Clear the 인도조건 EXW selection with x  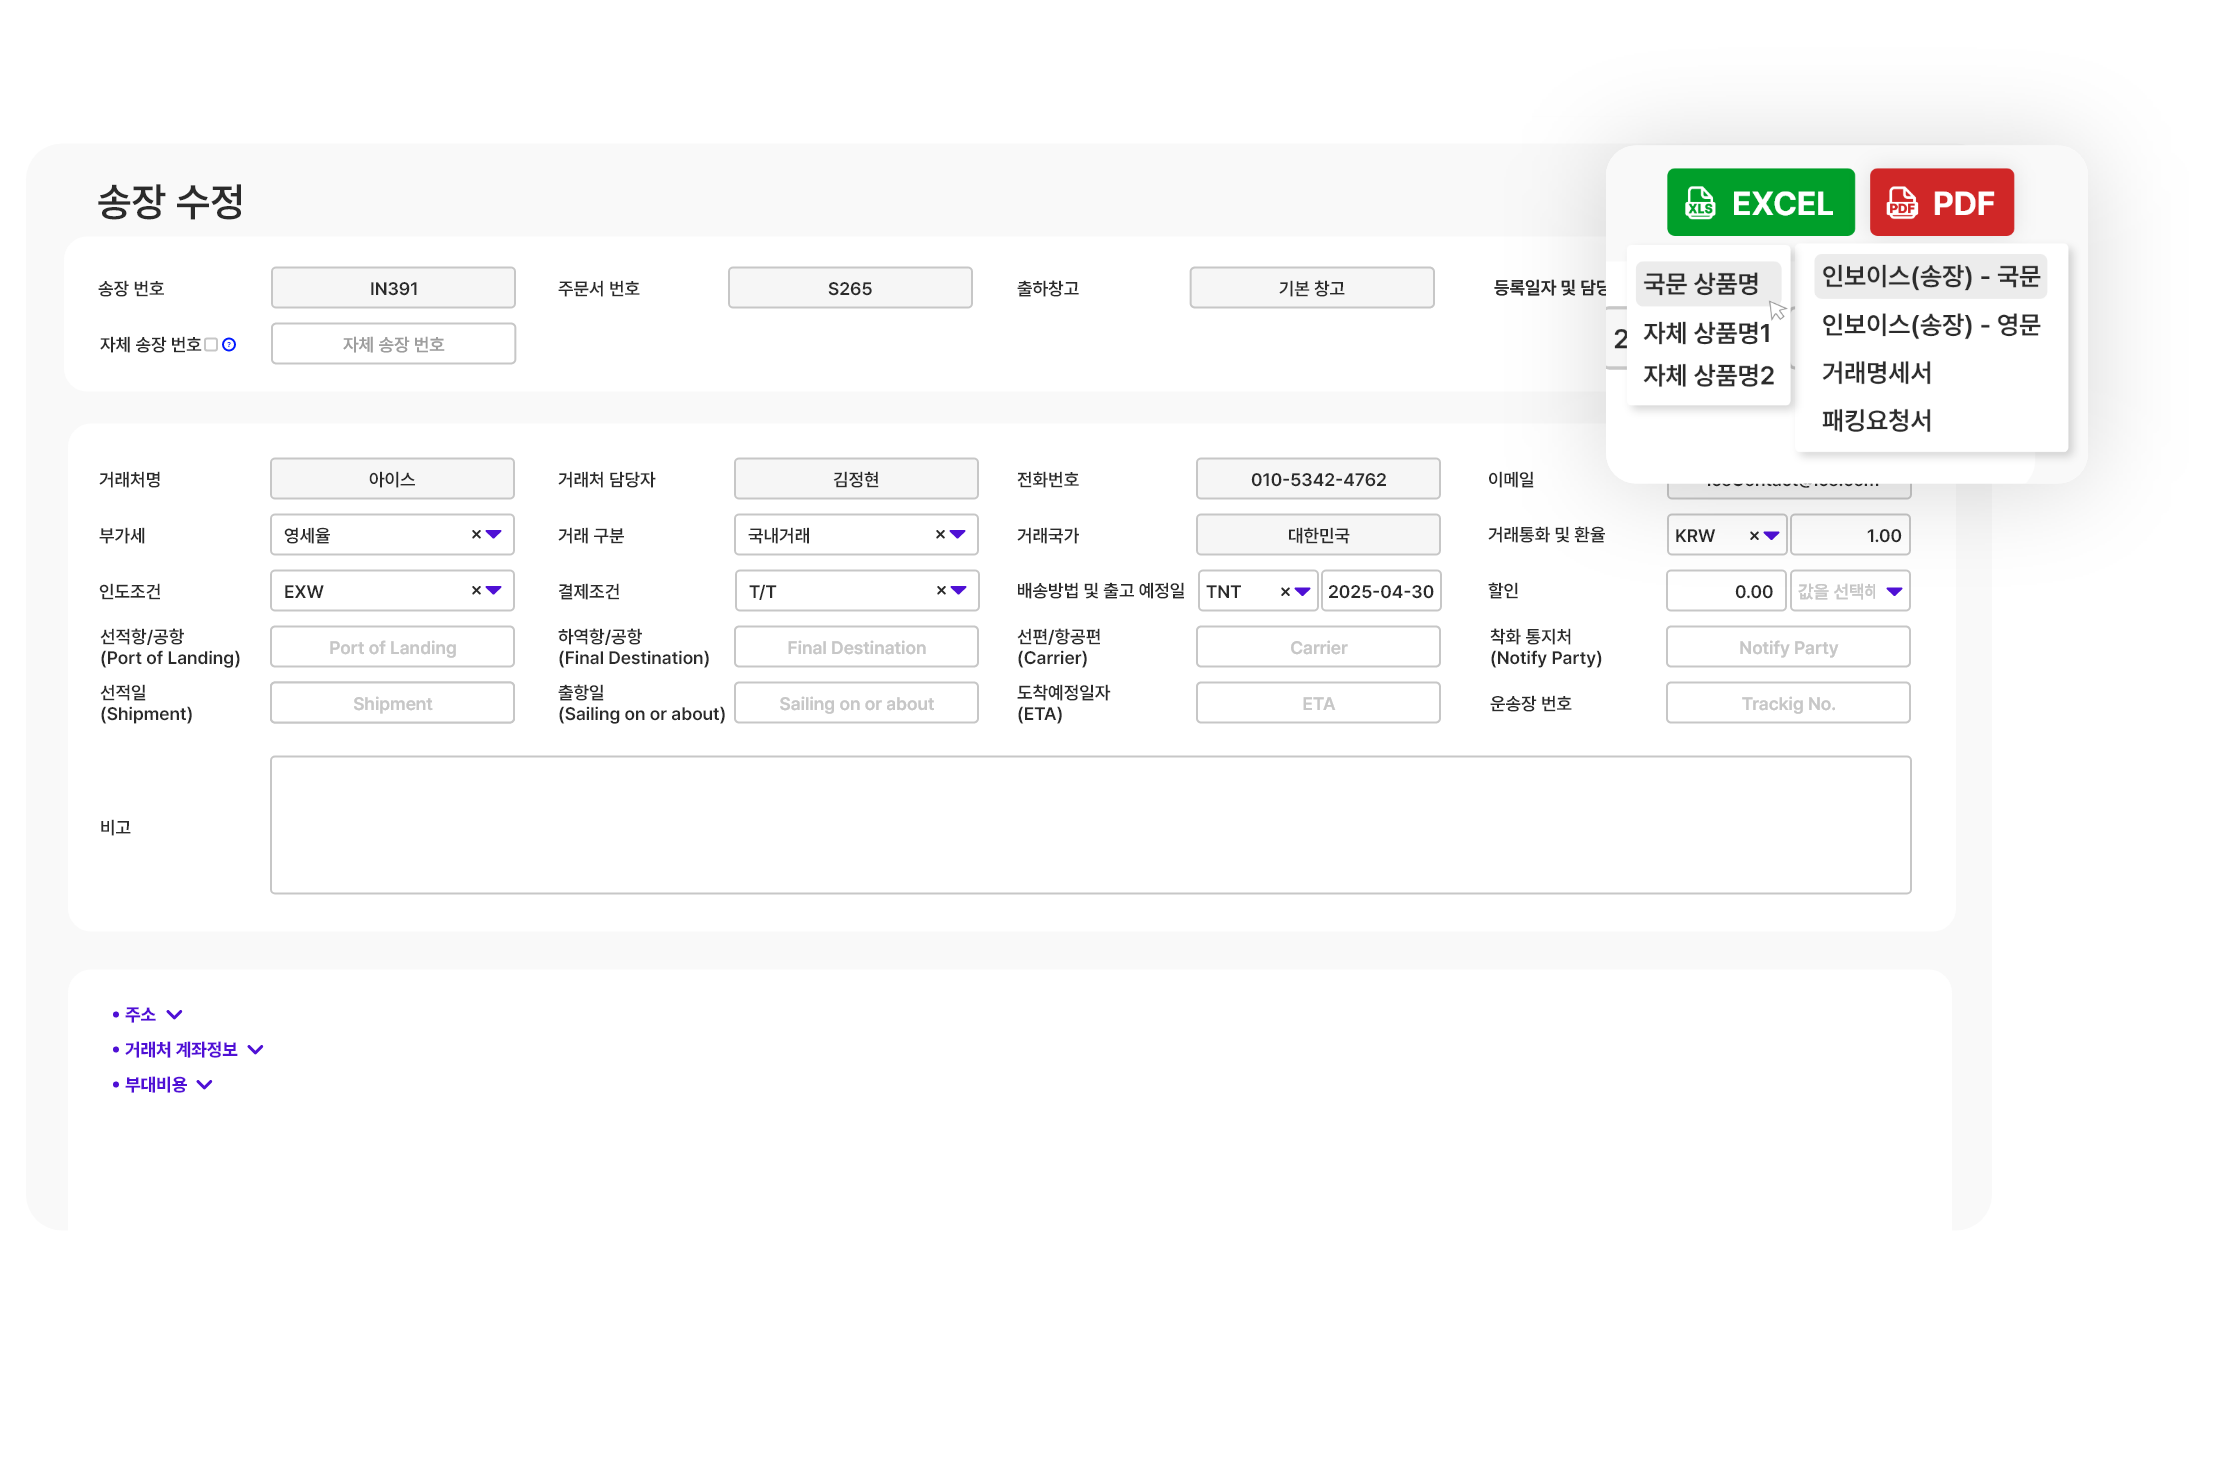(x=476, y=590)
